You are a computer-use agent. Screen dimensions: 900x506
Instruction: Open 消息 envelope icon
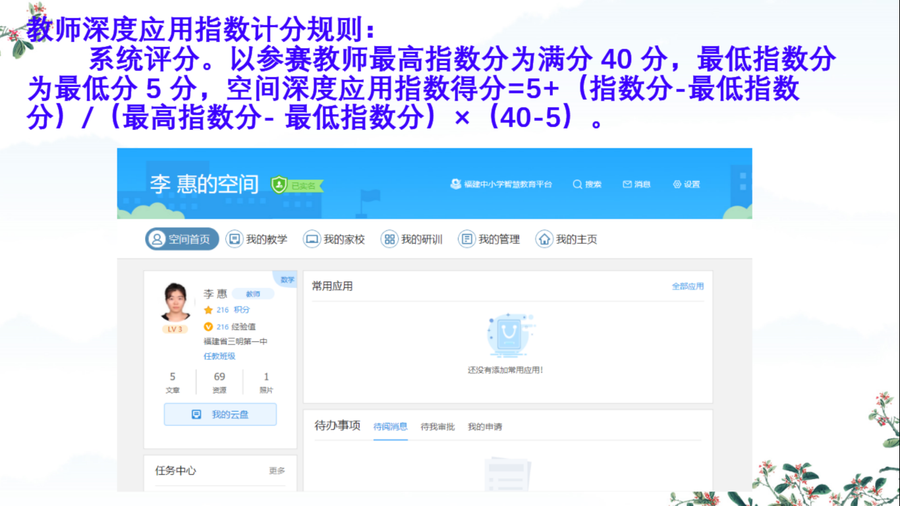627,184
